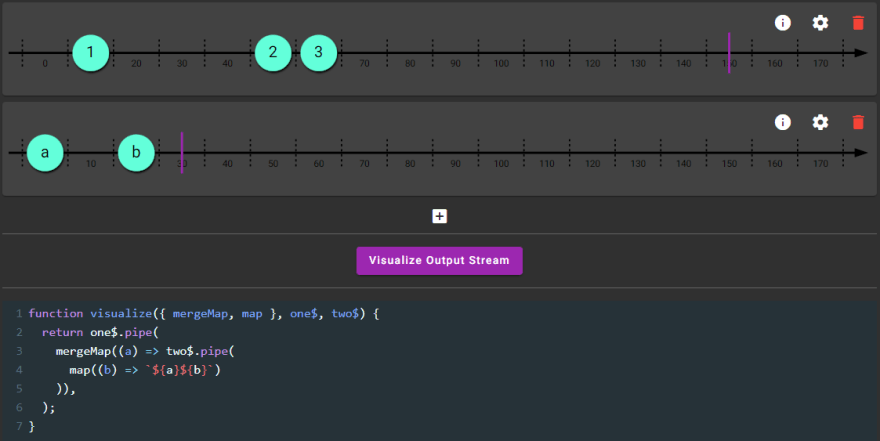Click code line 1 function visualize
Screen dimensions: 880x441
point(204,314)
